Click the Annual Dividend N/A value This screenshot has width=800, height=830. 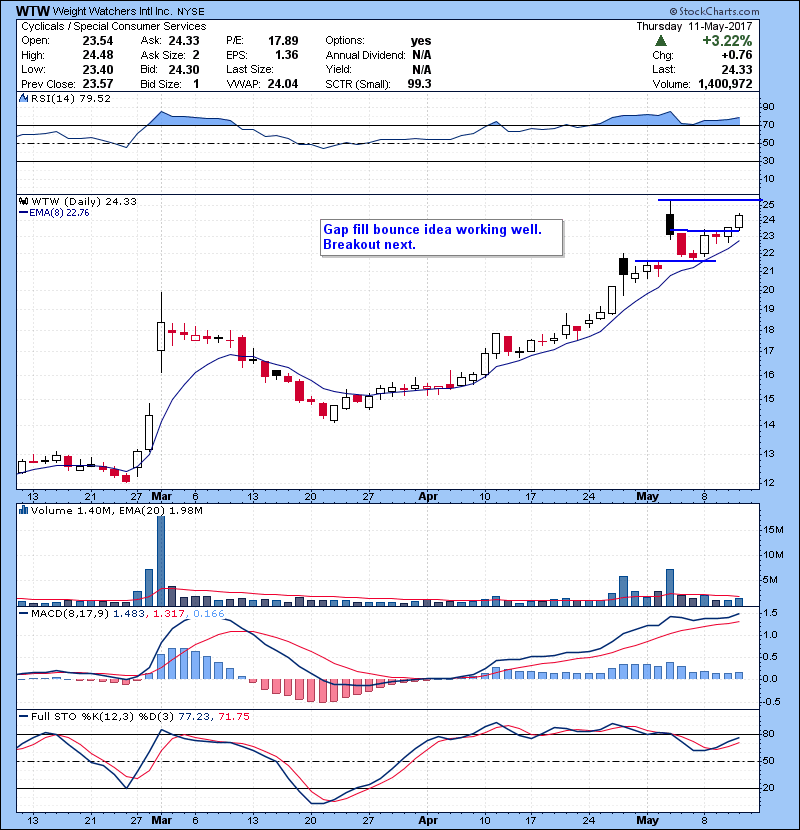coord(421,55)
